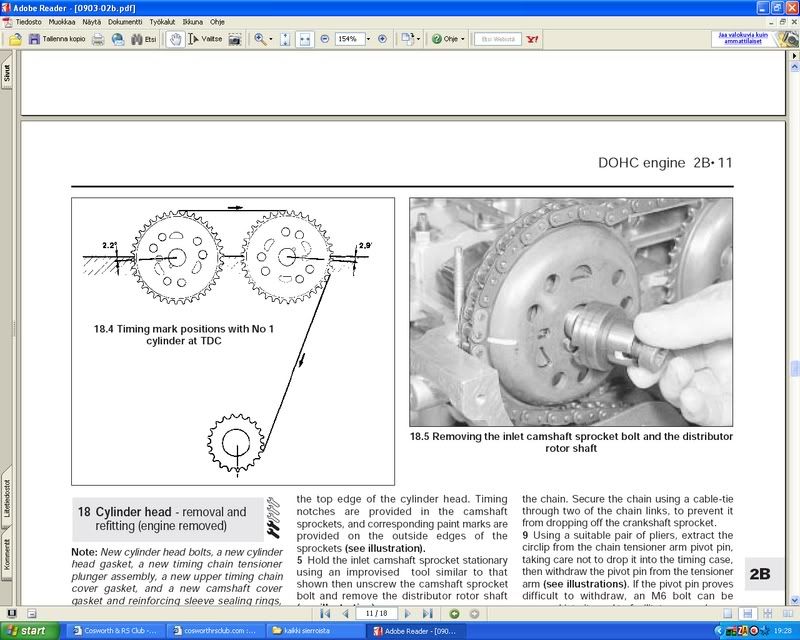Go to the previous page
800x640 pixels.
tap(345, 613)
